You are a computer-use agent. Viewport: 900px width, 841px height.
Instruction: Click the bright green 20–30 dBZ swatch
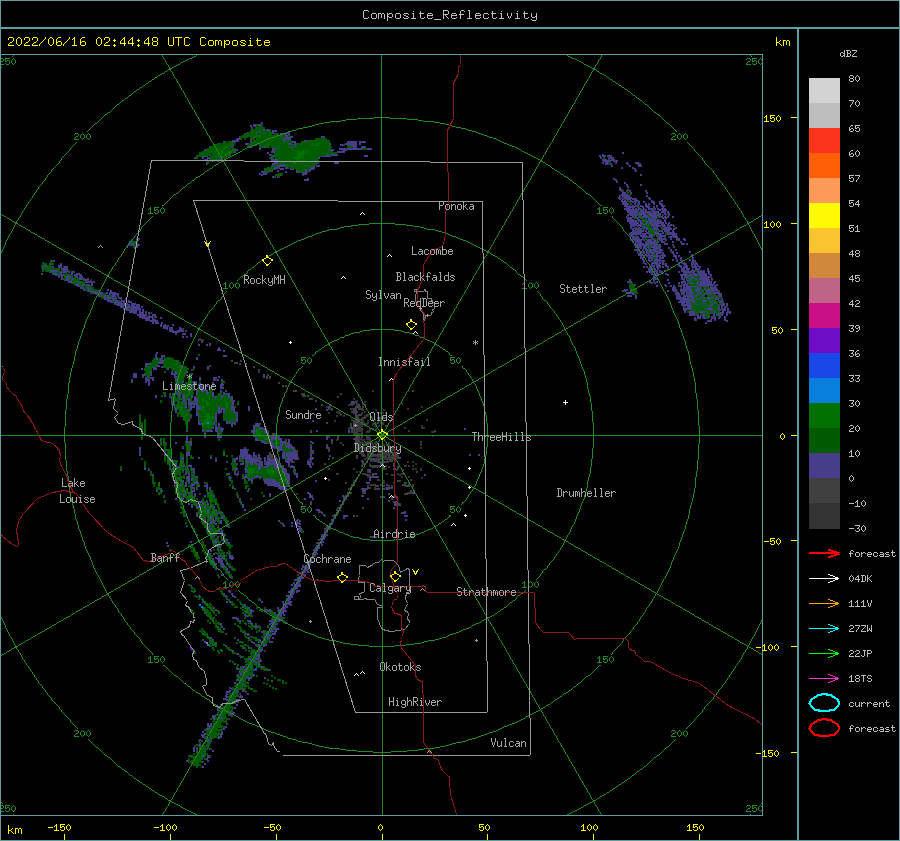coord(824,416)
